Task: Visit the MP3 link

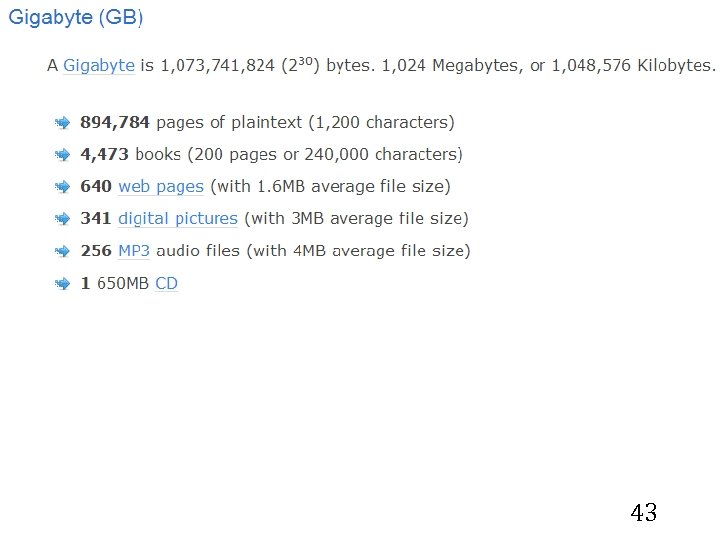Action: [134, 251]
